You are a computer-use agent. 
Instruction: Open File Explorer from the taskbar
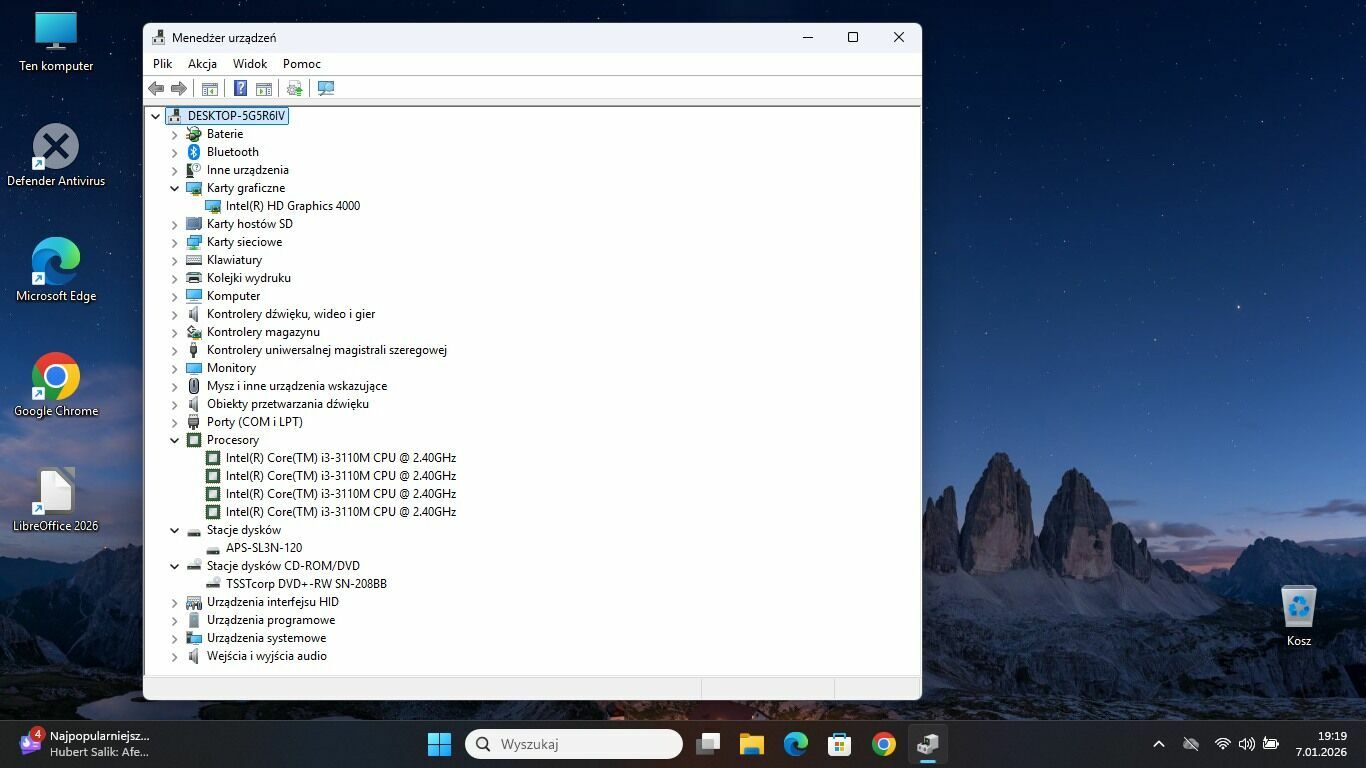(x=751, y=744)
